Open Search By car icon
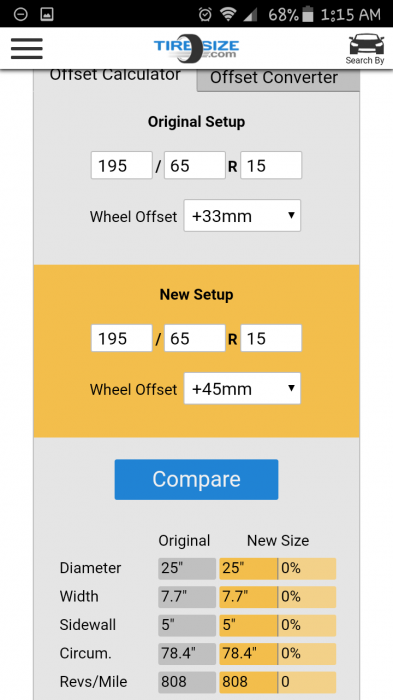393x700 pixels. tap(366, 49)
